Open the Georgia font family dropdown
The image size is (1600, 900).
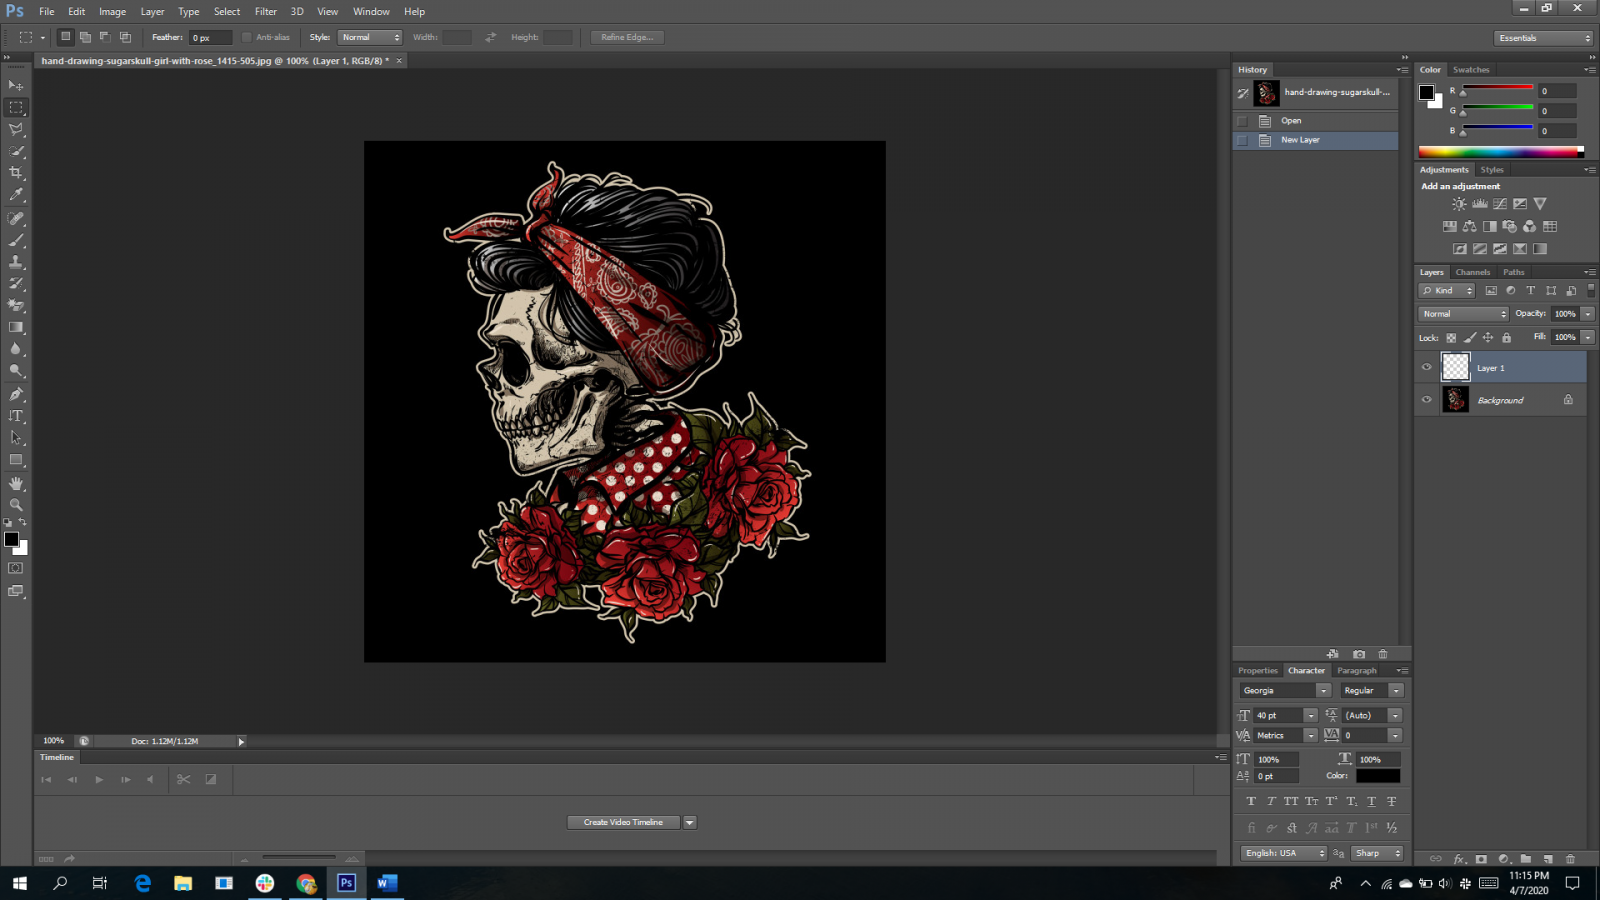(1285, 691)
